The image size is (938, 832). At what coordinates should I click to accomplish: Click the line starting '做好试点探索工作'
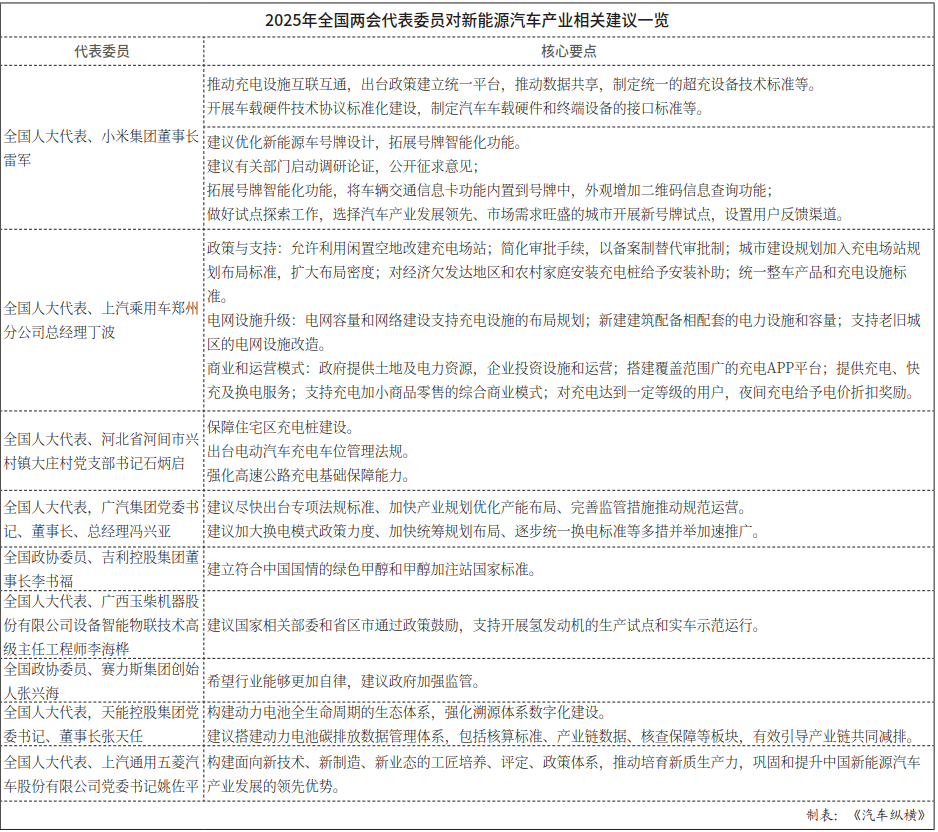tap(526, 214)
